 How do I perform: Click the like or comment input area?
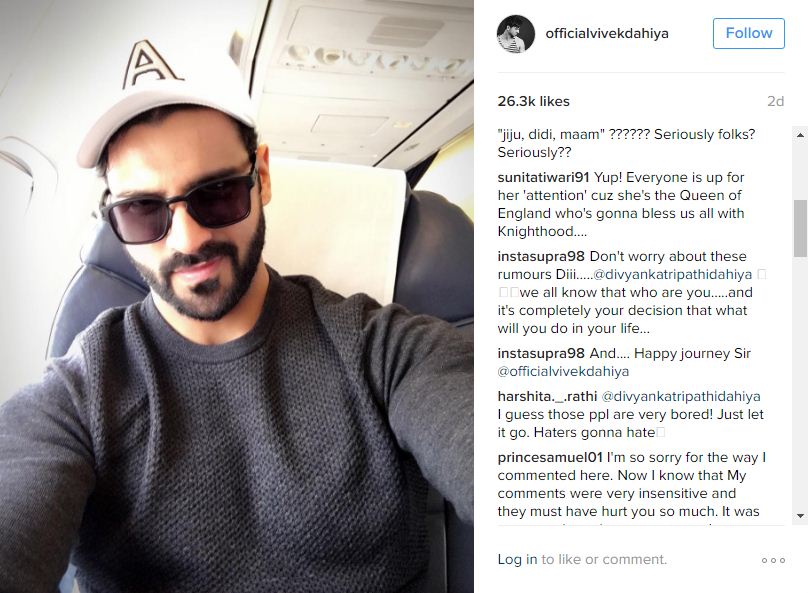(604, 559)
